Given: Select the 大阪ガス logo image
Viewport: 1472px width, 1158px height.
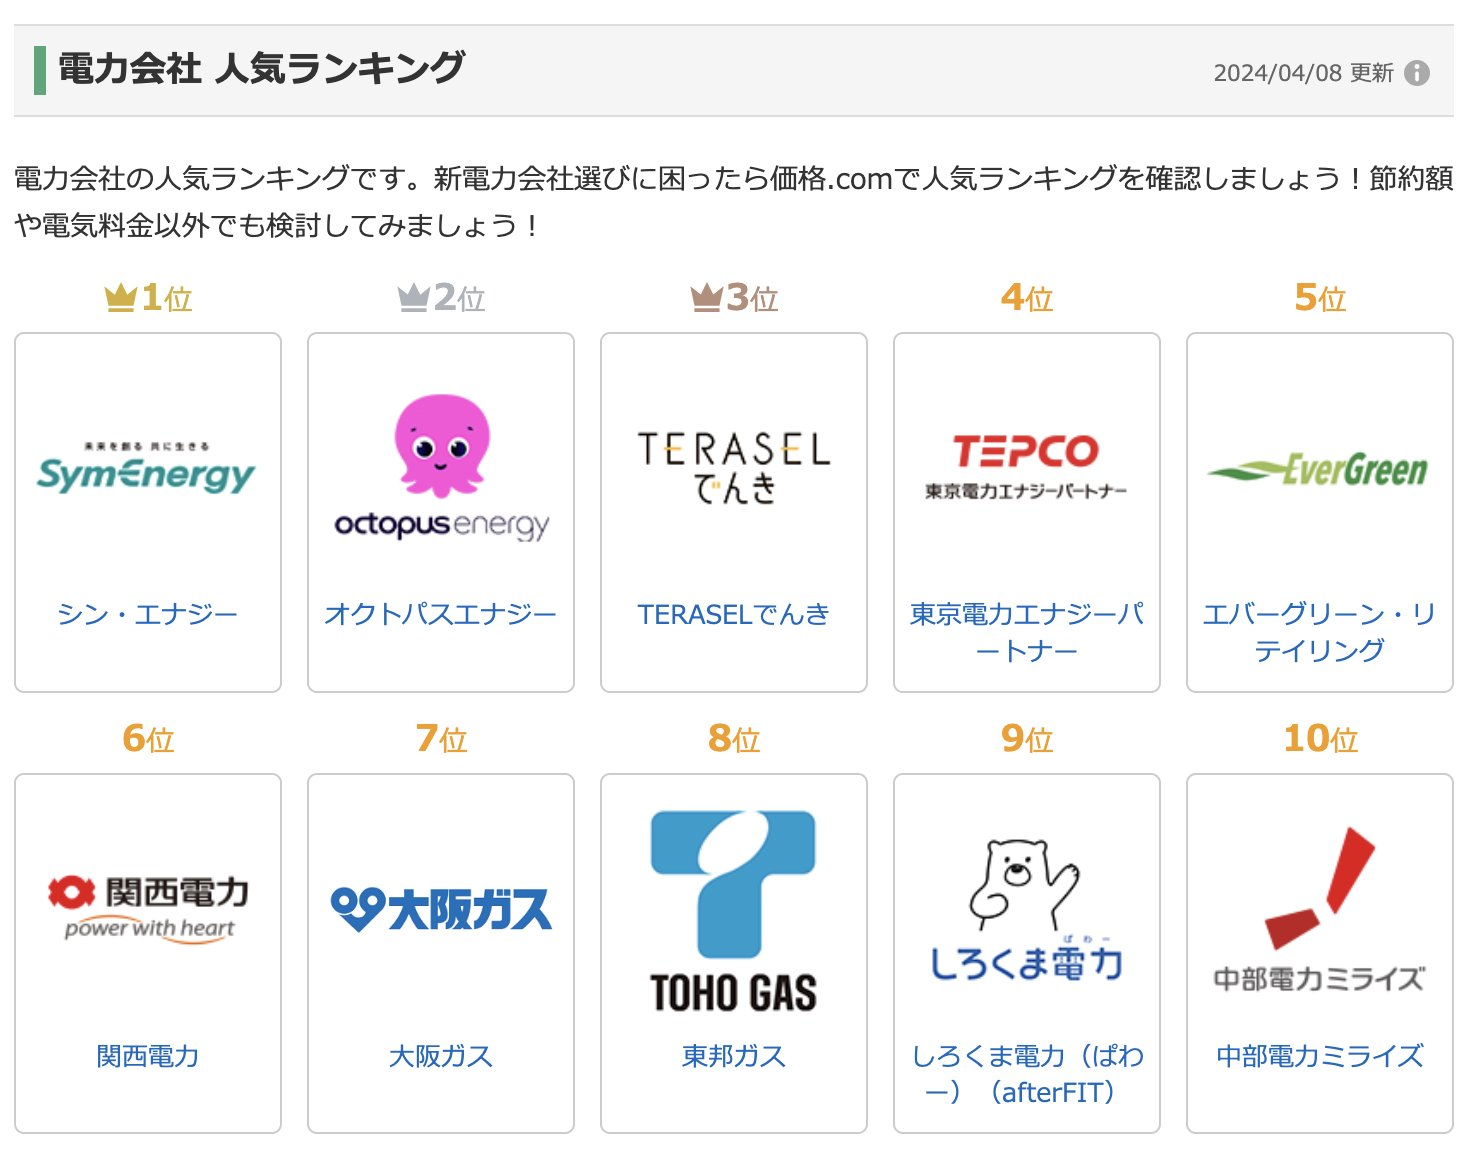Looking at the screenshot, I should pos(441,909).
